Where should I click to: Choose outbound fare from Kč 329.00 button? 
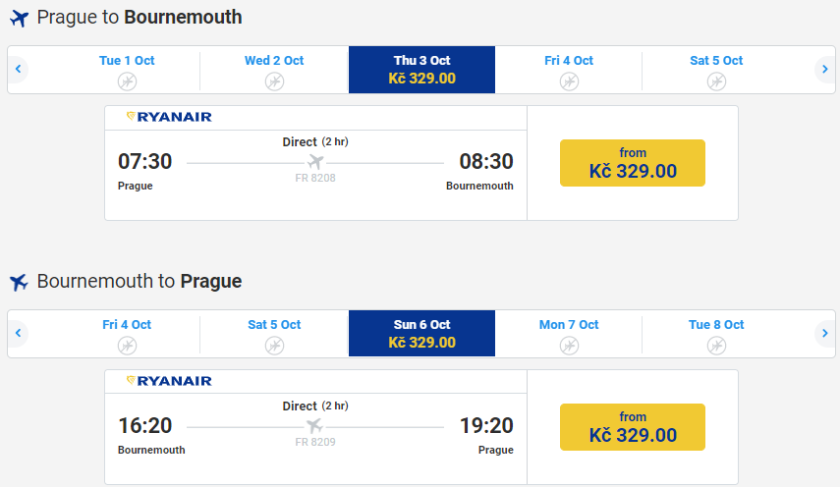[632, 163]
